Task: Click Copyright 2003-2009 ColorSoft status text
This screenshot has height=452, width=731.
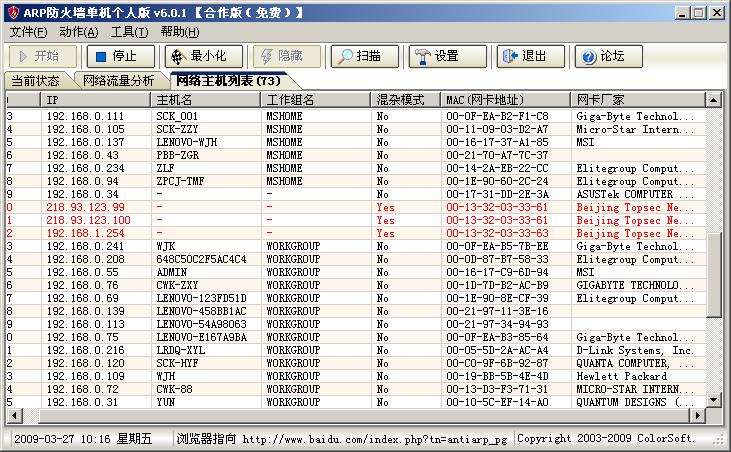Action: pyautogui.click(x=606, y=438)
